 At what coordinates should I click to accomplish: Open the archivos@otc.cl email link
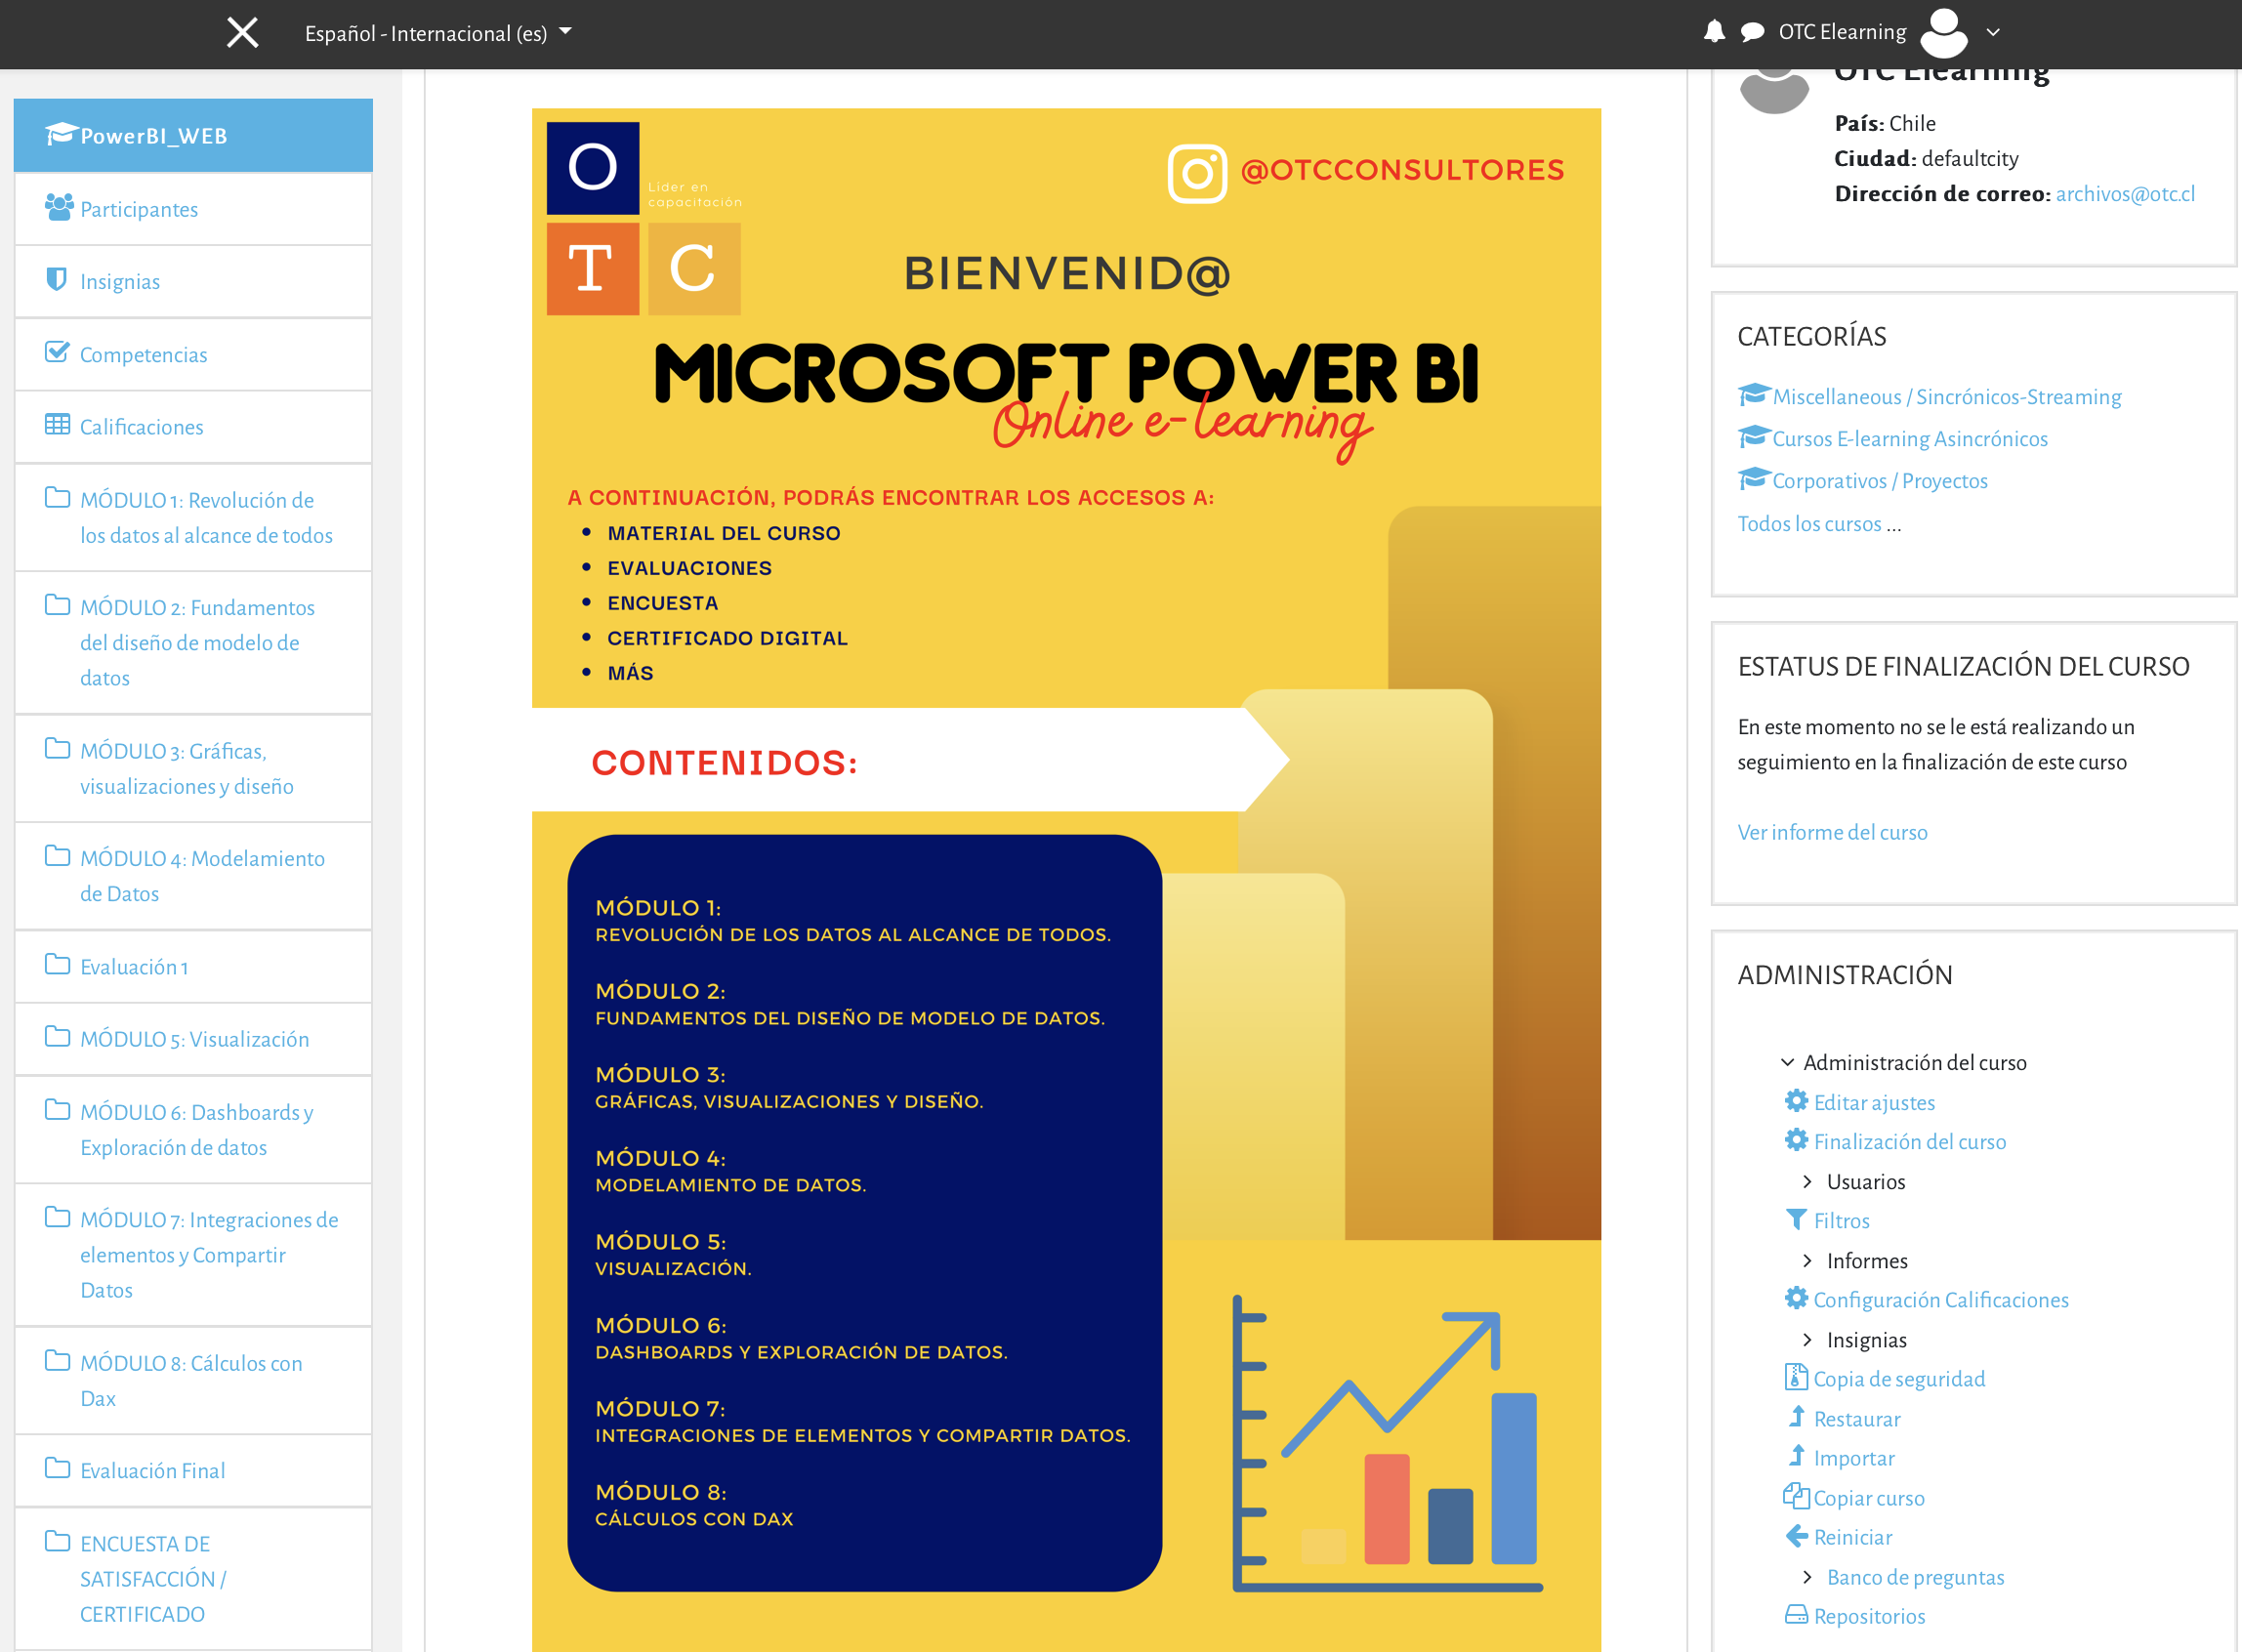click(x=2125, y=194)
